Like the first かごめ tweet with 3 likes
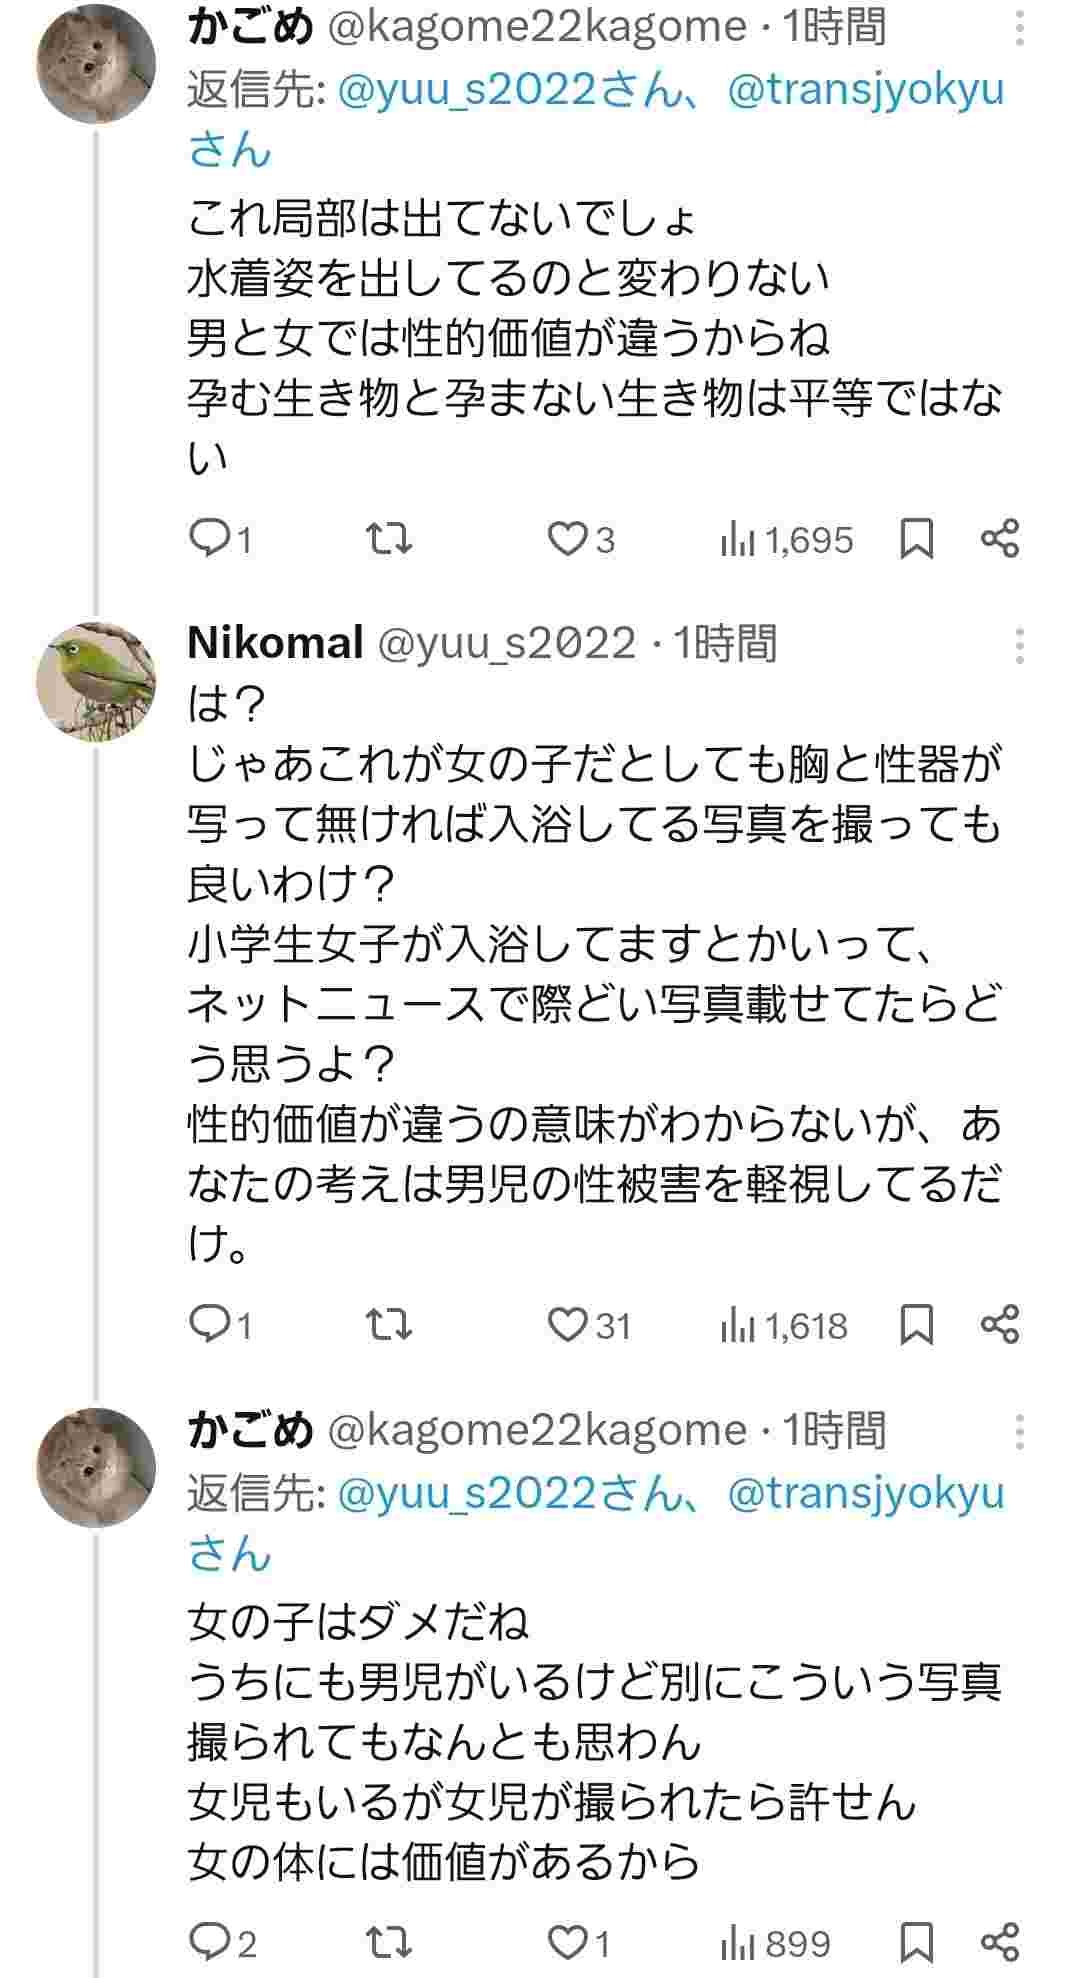Image resolution: width=1078 pixels, height=1978 pixels. coord(568,540)
